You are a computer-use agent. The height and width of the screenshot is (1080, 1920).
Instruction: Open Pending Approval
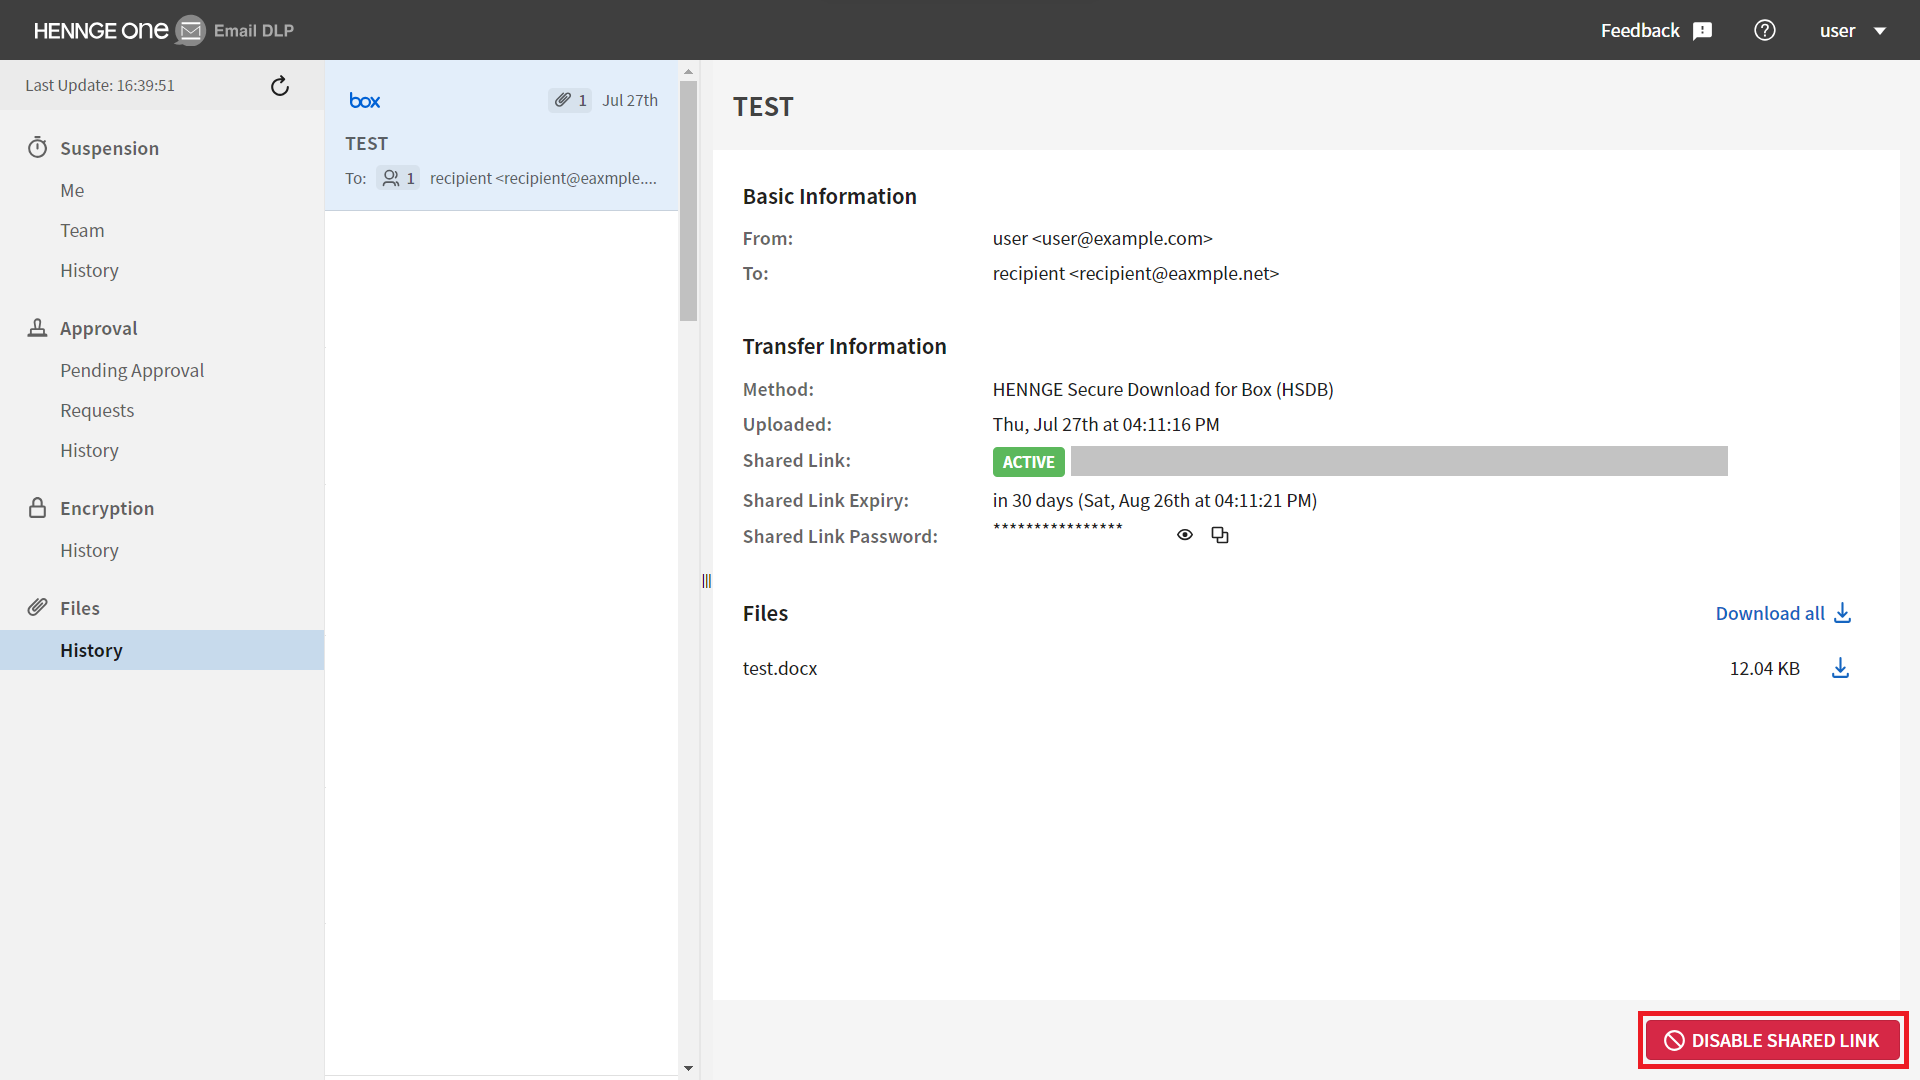click(x=132, y=370)
